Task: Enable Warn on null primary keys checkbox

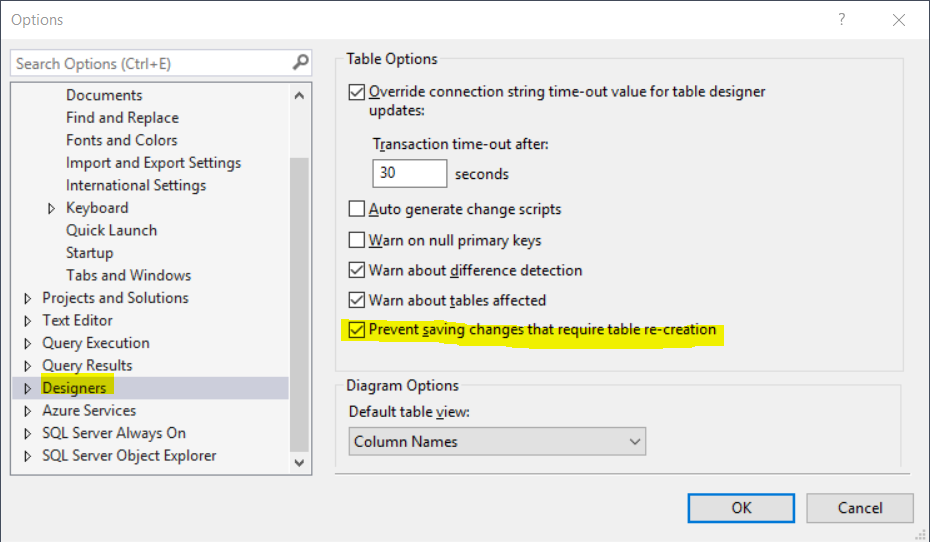Action: click(x=356, y=240)
